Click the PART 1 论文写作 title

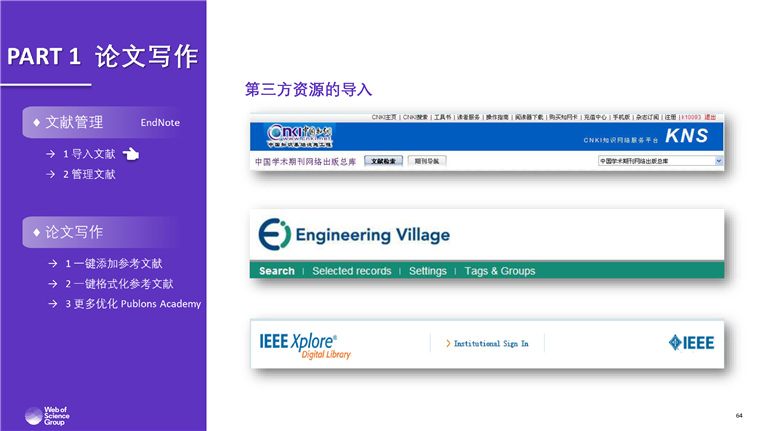[x=102, y=56]
